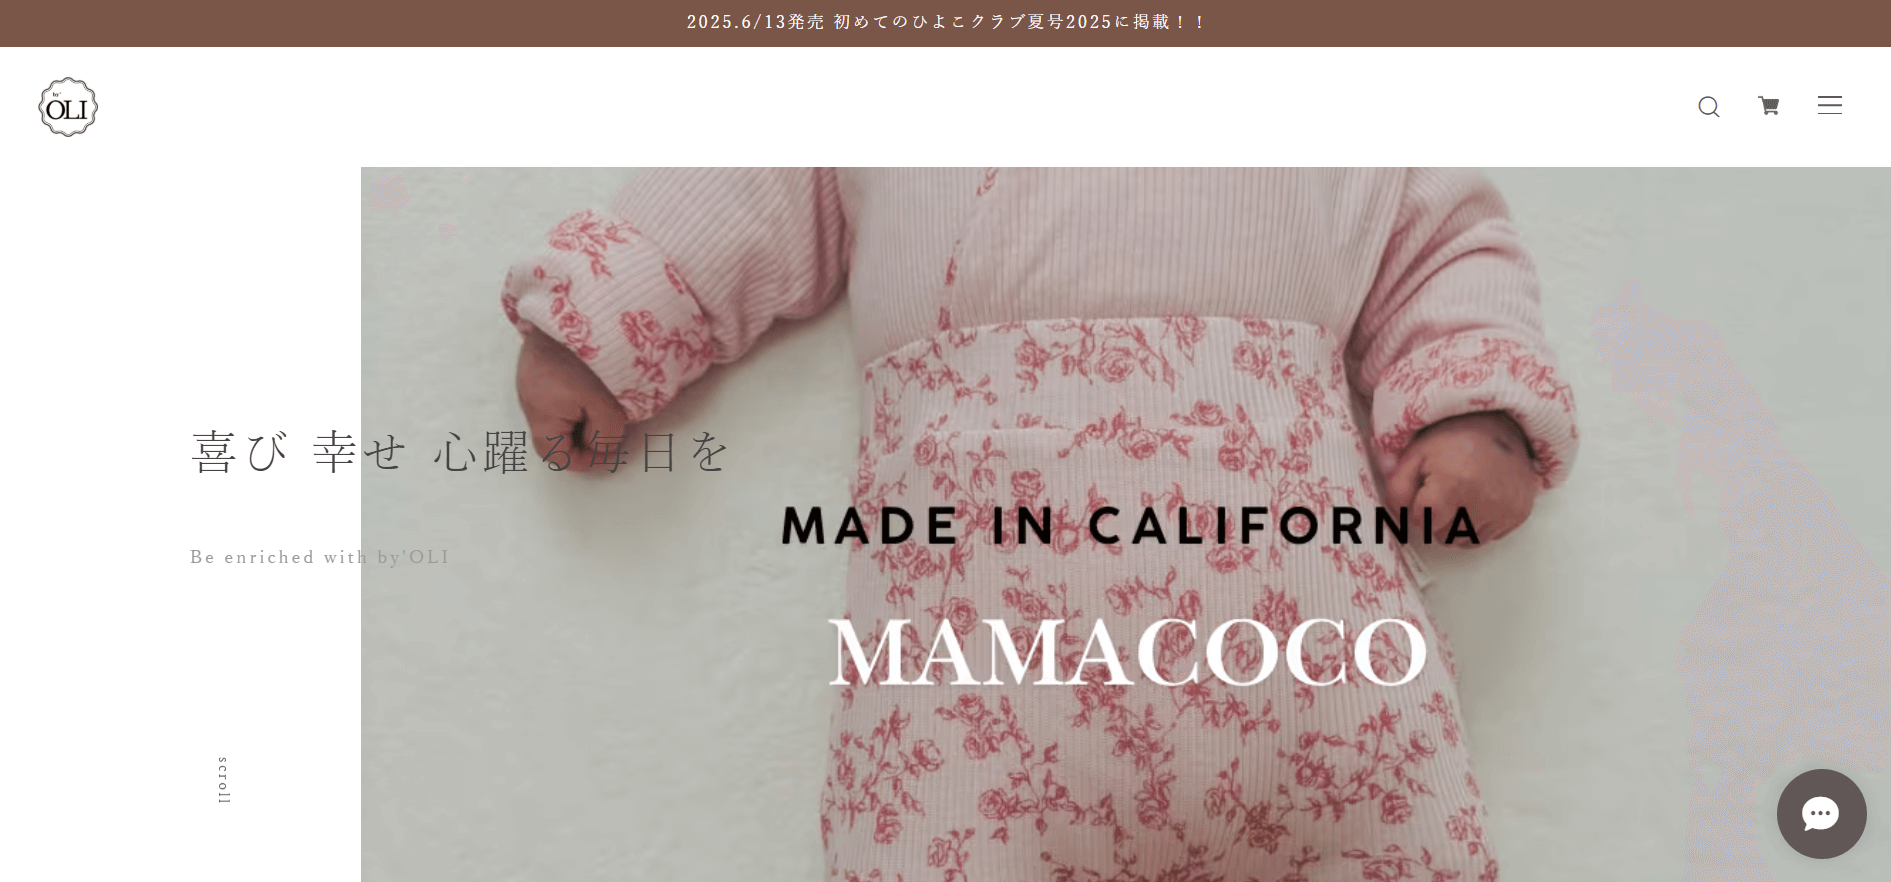
Task: Click the floral pants below MAMACOCO text
Action: (1130, 790)
